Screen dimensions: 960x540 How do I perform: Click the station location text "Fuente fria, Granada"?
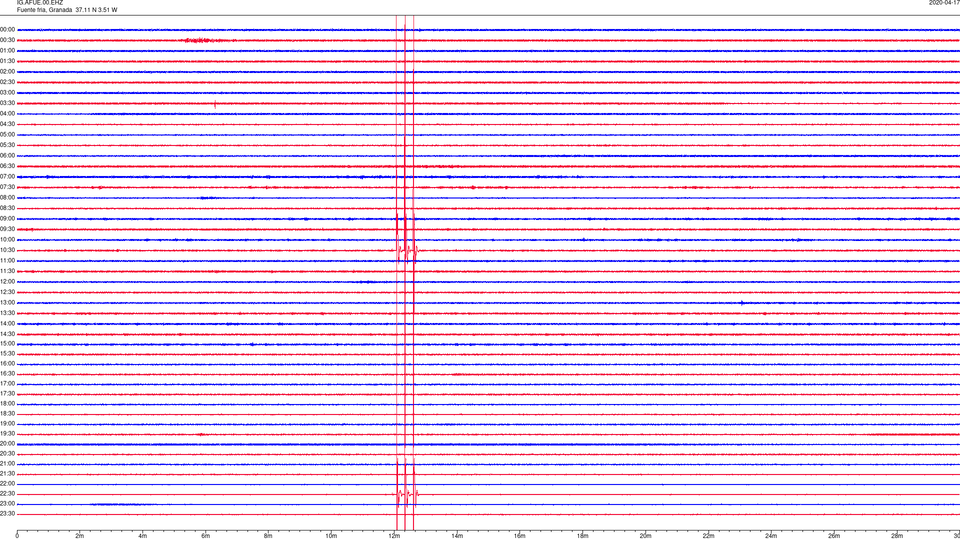click(x=44, y=10)
